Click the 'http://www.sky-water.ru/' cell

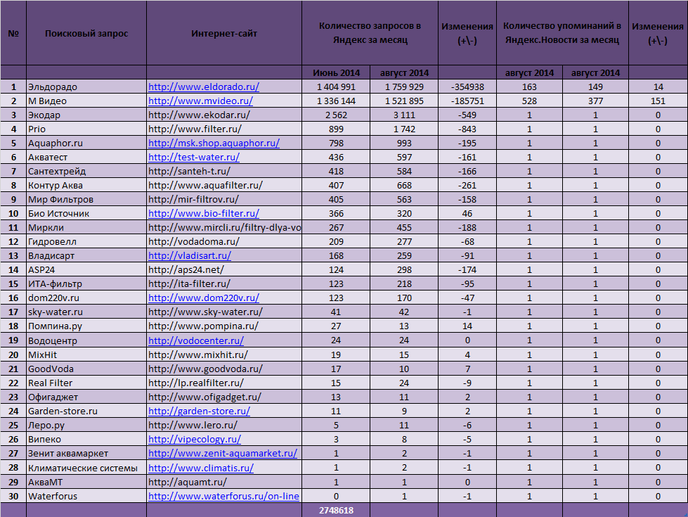[224, 312]
